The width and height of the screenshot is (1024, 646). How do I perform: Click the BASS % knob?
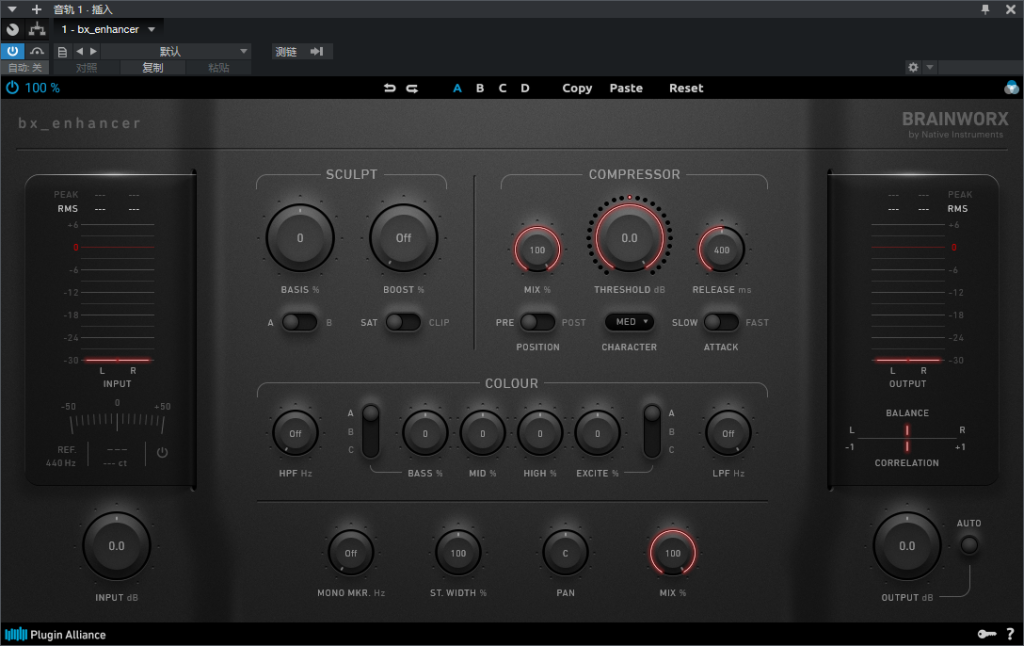tap(425, 433)
